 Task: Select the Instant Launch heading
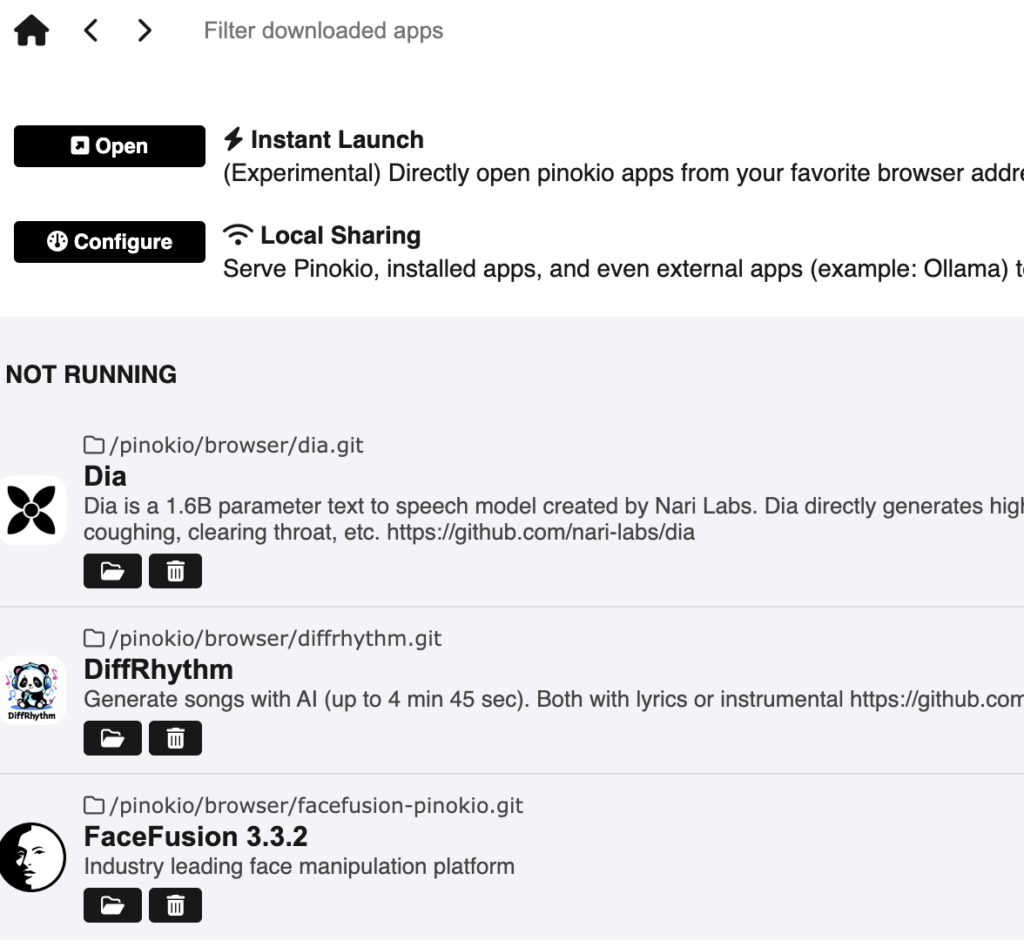point(337,139)
